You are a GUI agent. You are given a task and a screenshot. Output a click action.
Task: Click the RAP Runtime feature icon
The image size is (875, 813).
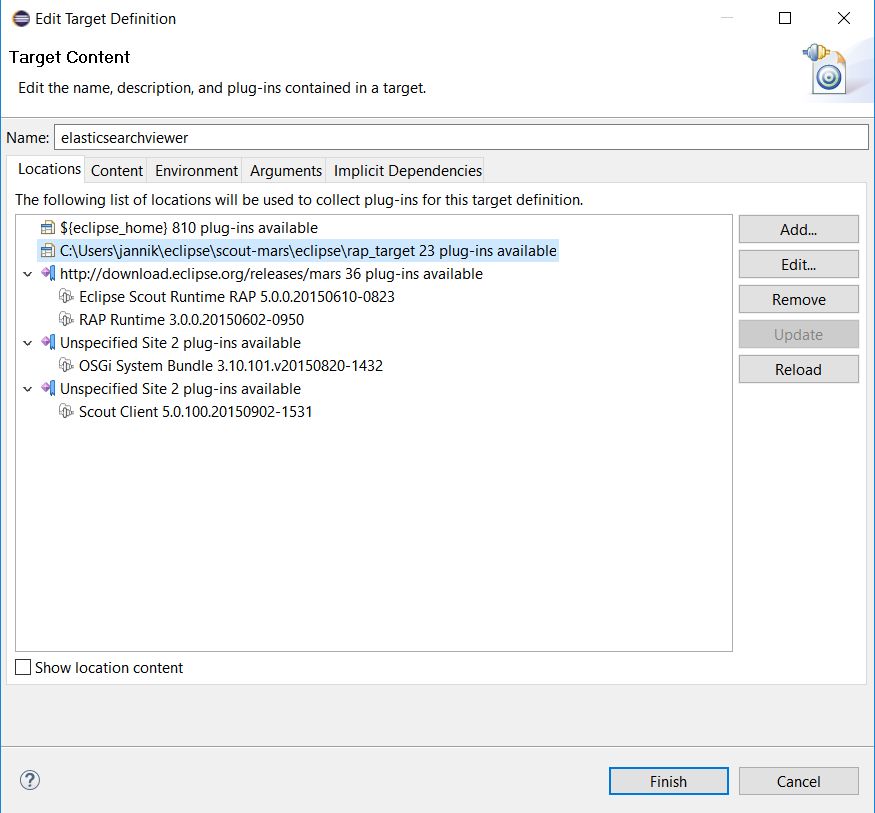pos(66,319)
